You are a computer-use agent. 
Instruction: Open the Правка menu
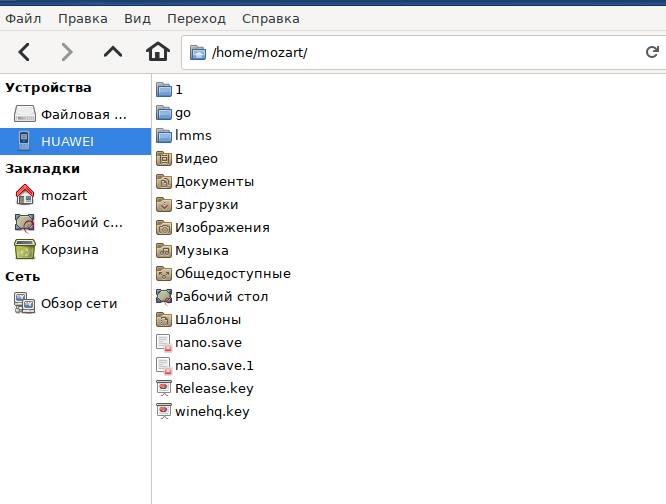(83, 19)
